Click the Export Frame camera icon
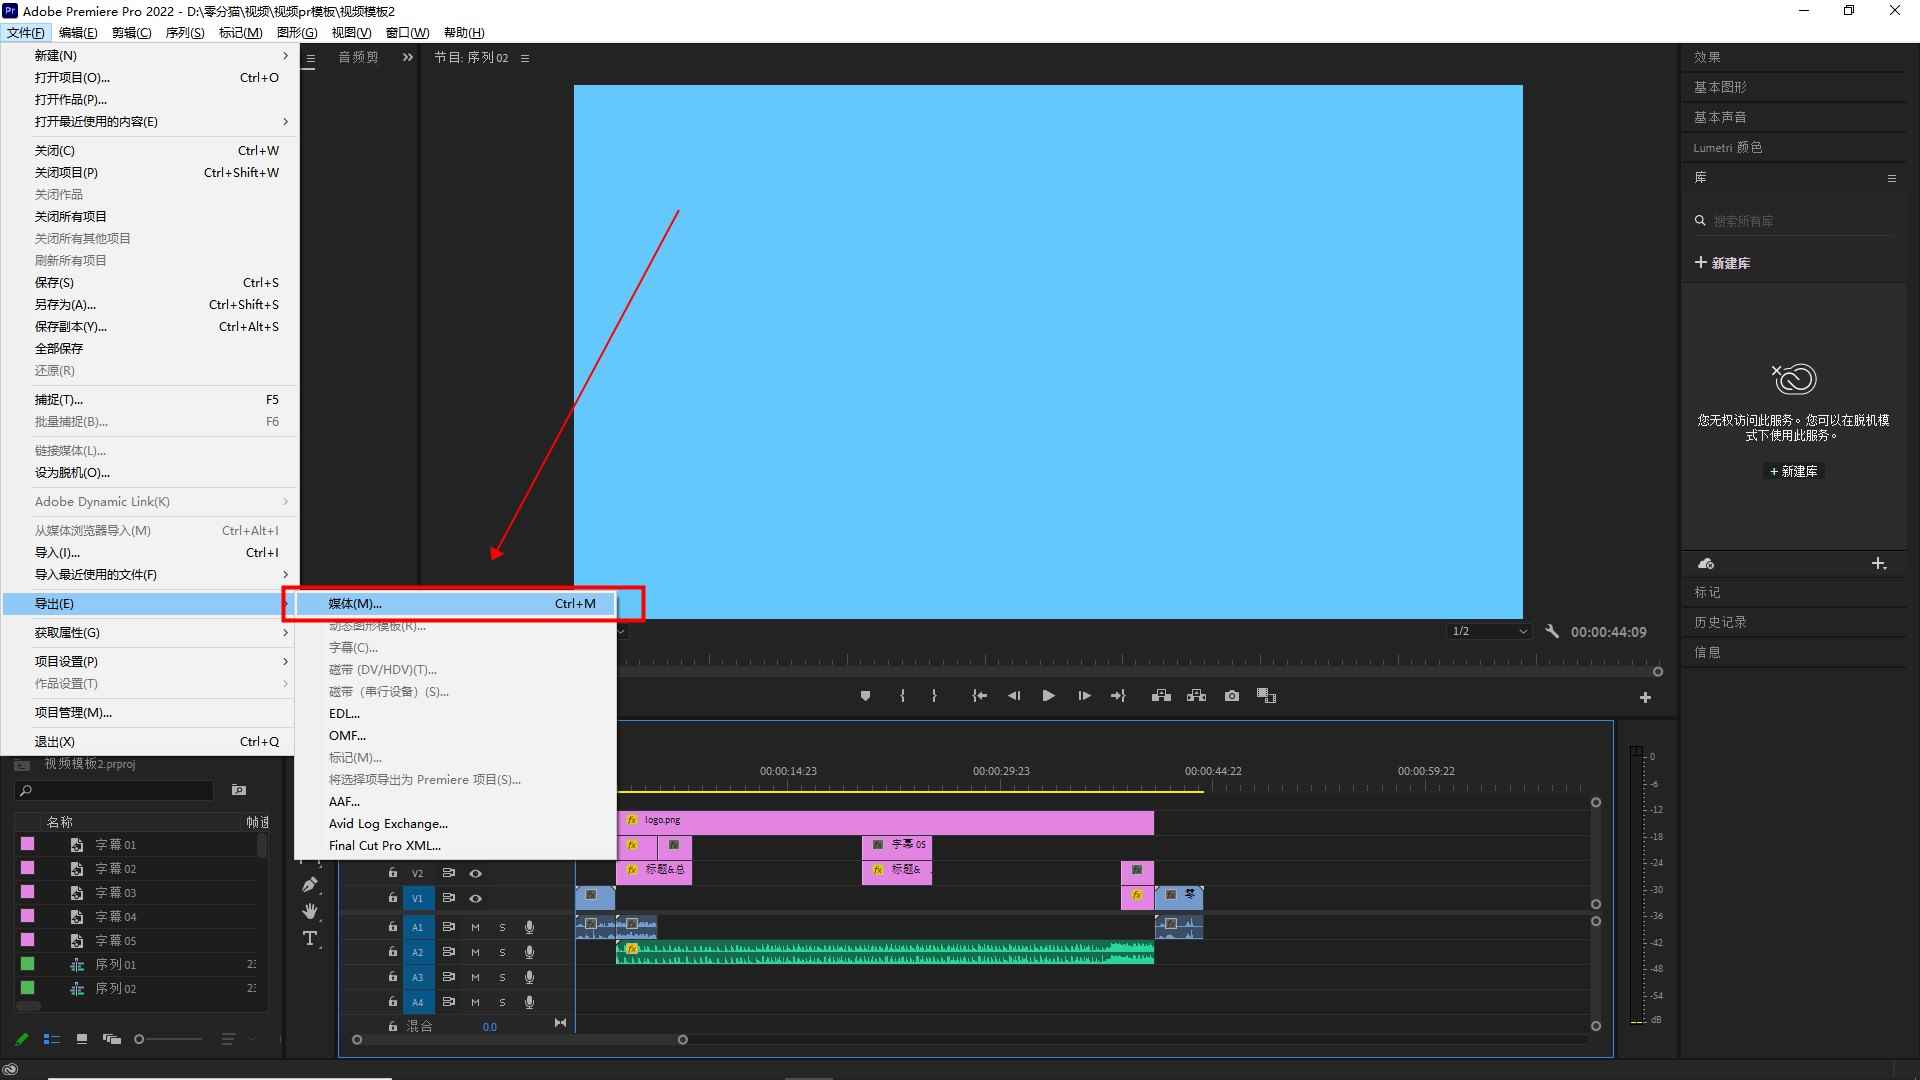Image resolution: width=1920 pixels, height=1080 pixels. [x=1232, y=696]
